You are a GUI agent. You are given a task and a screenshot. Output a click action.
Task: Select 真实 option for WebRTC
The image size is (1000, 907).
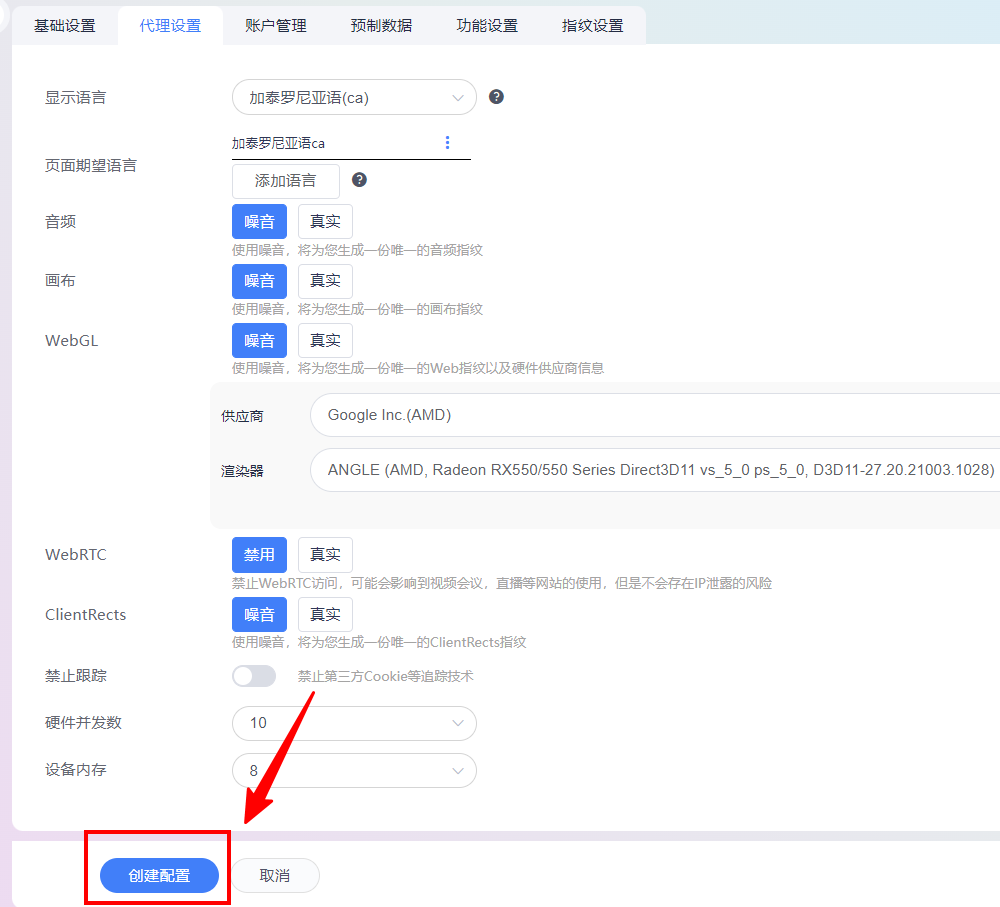[x=325, y=555]
